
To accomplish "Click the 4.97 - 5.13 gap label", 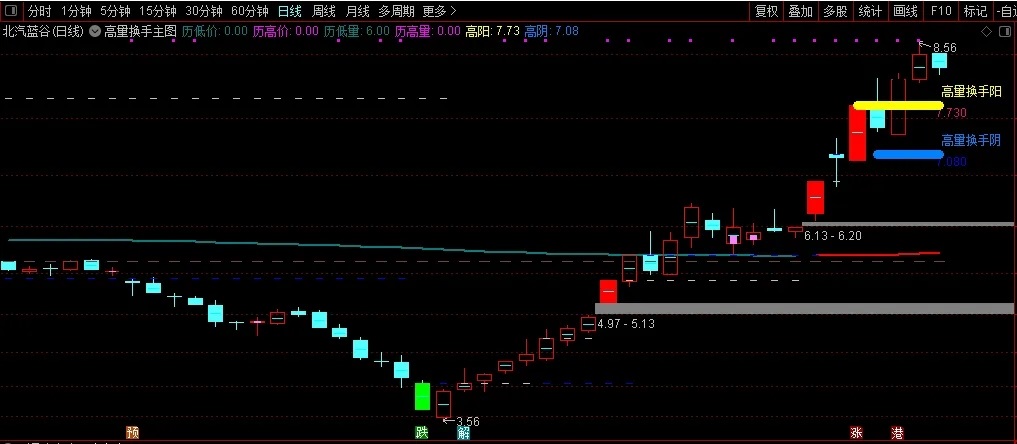I will [626, 323].
